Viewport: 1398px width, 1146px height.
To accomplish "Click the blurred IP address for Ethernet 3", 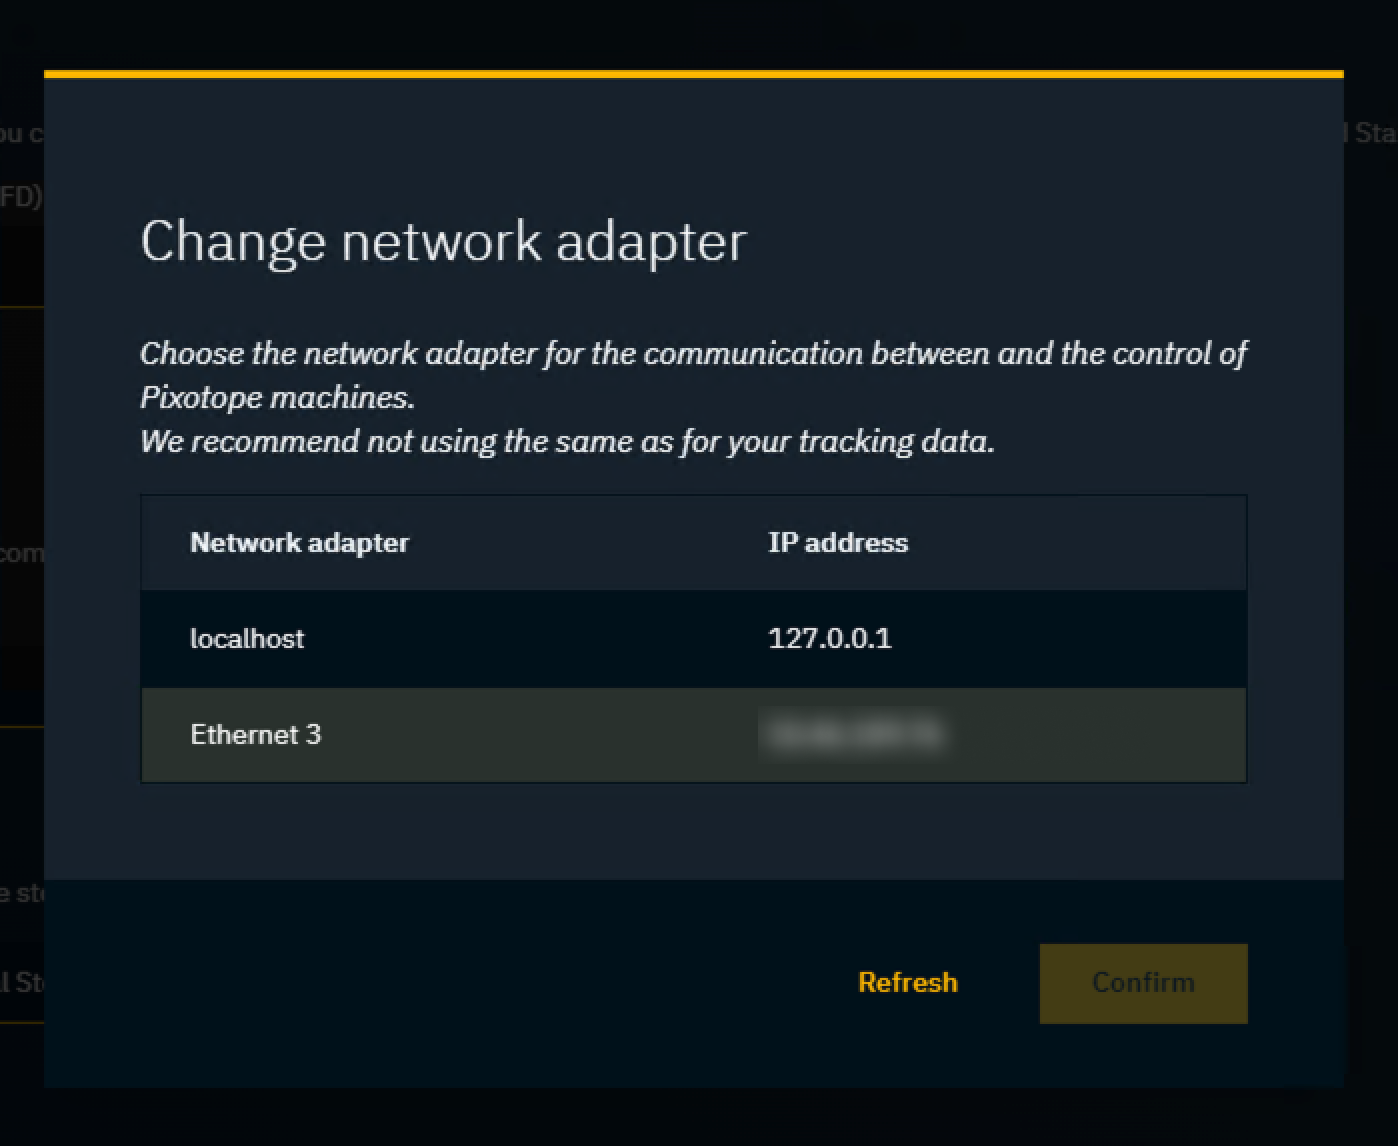I will [852, 735].
